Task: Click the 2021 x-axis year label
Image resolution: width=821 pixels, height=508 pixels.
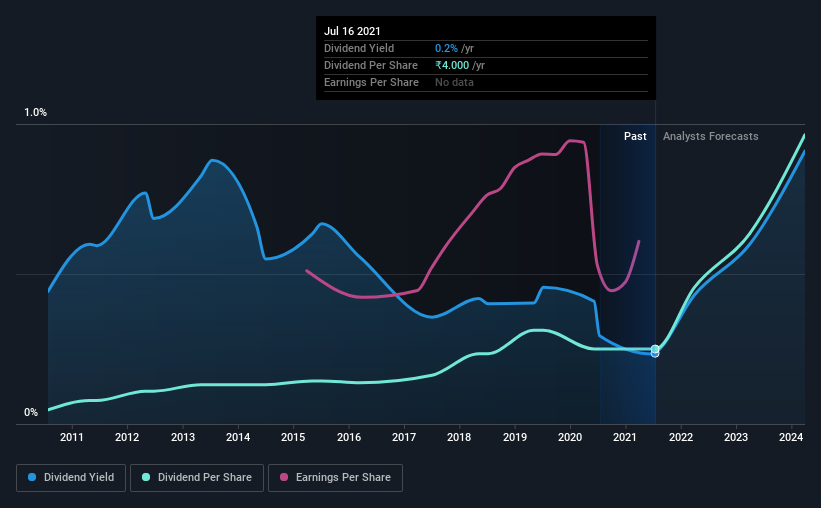Action: coord(625,437)
